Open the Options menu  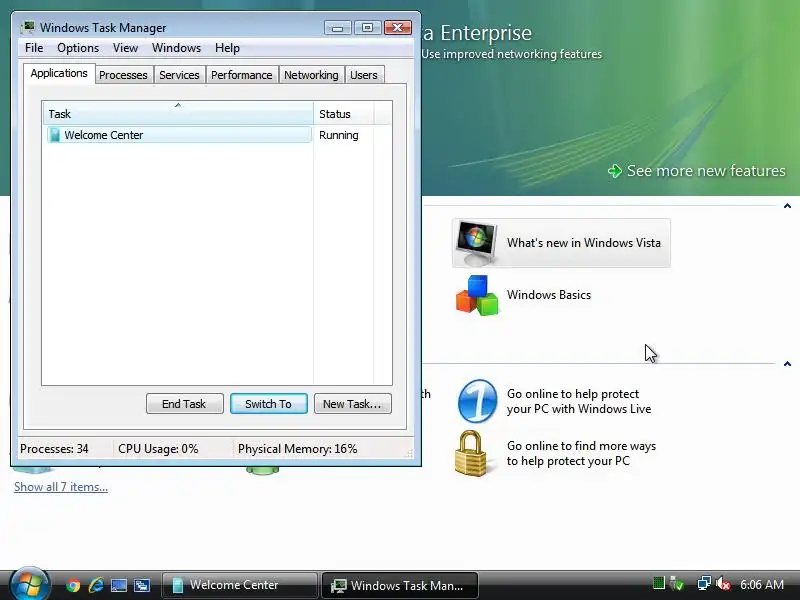(x=78, y=48)
